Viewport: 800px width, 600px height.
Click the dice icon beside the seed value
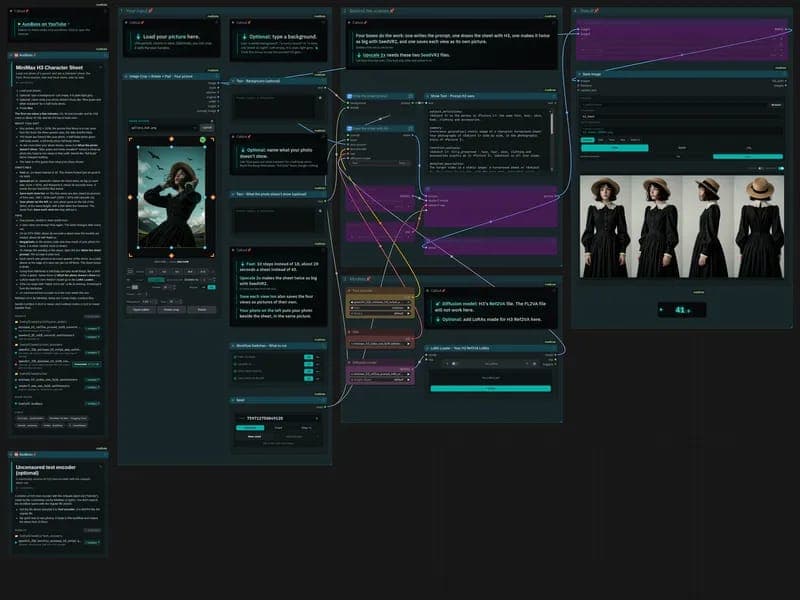pyautogui.click(x=317, y=418)
